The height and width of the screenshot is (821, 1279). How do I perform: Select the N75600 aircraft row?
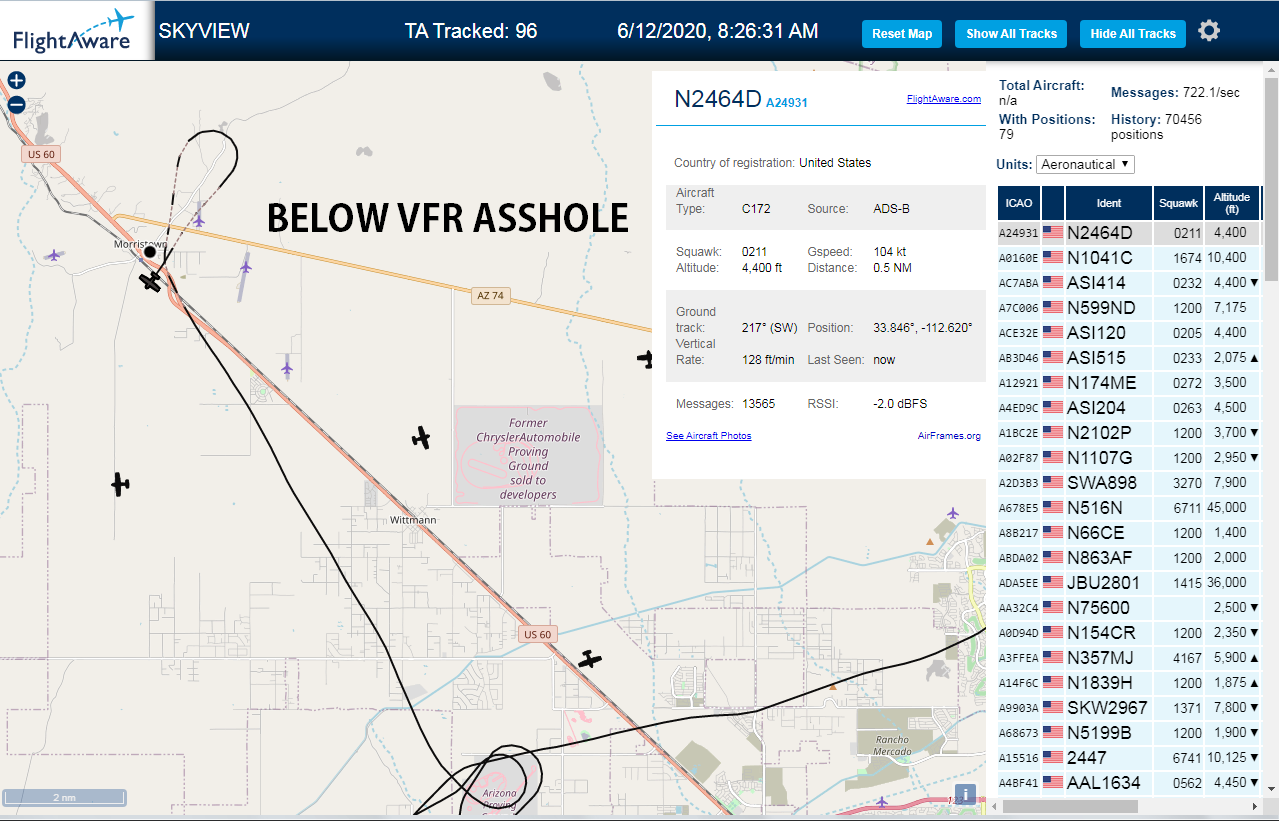pos(1130,608)
